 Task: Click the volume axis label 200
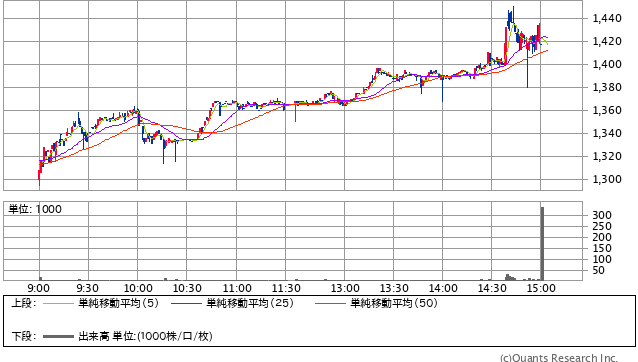click(602, 237)
